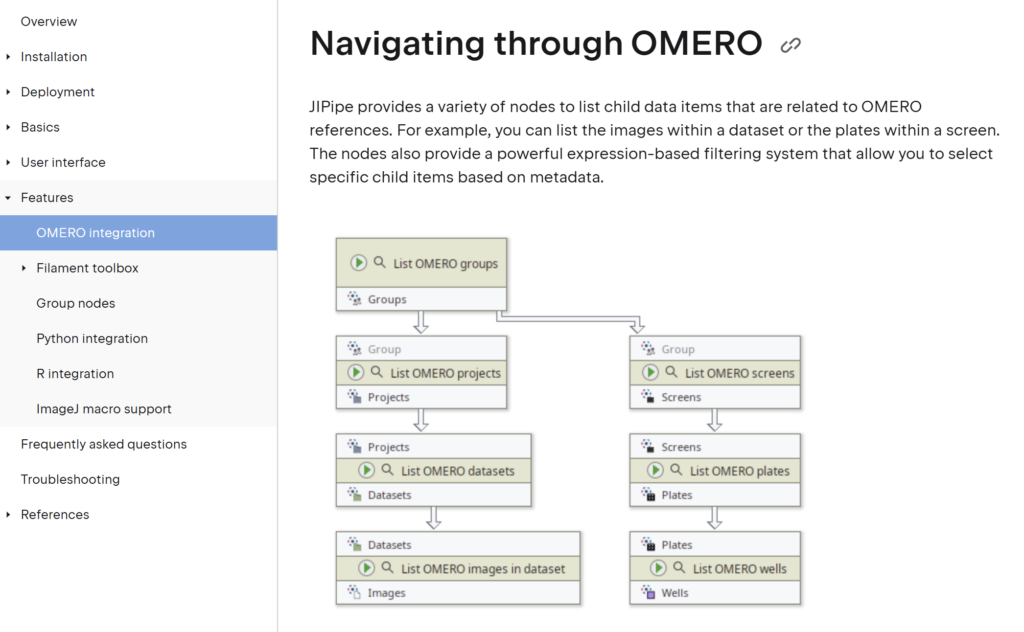
Task: Open the Python integration page
Action: pos(92,338)
